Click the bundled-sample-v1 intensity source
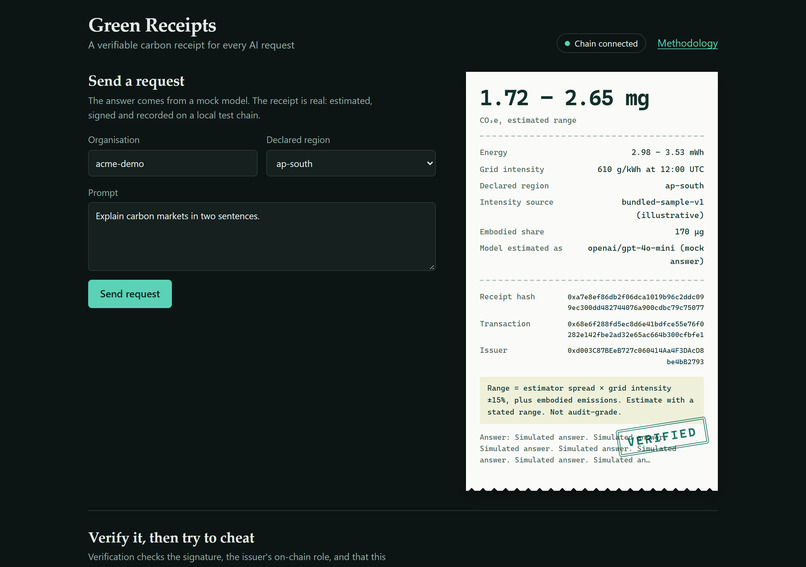The height and width of the screenshot is (567, 806). pos(663,208)
